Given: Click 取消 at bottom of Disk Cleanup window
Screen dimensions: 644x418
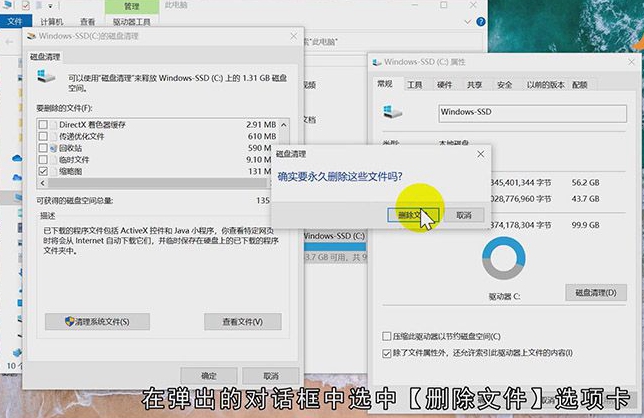Looking at the screenshot, I should (271, 376).
